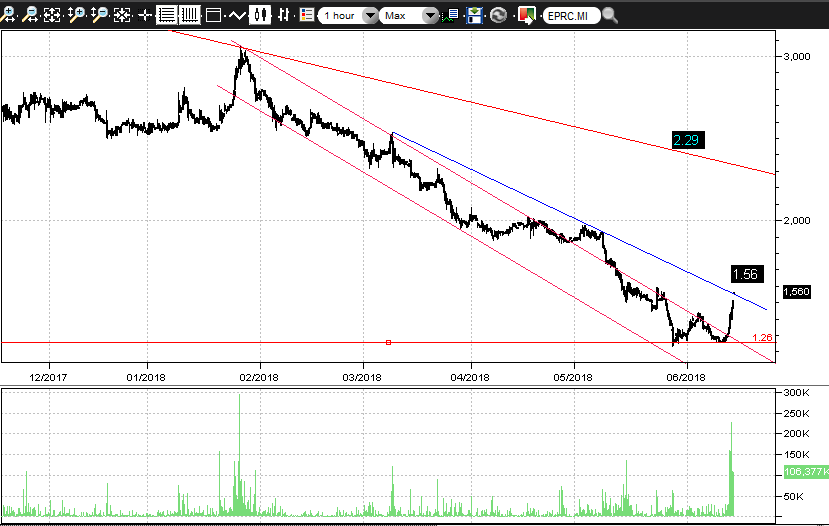Refresh chart data

pyautogui.click(x=498, y=15)
